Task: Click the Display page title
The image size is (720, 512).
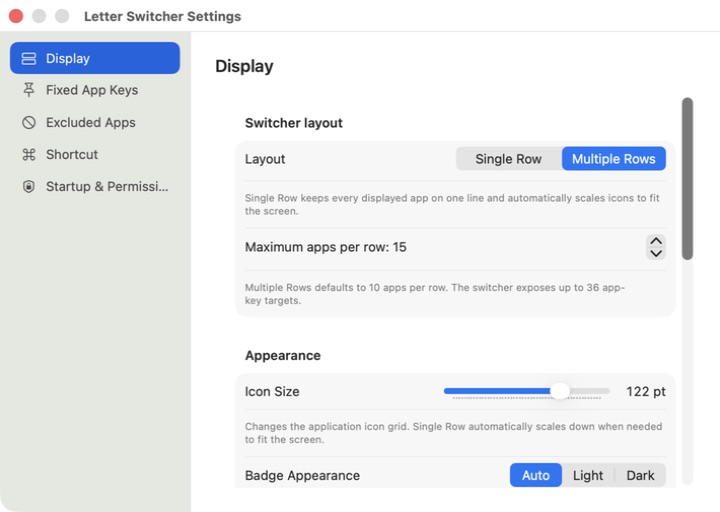Action: pyautogui.click(x=244, y=66)
